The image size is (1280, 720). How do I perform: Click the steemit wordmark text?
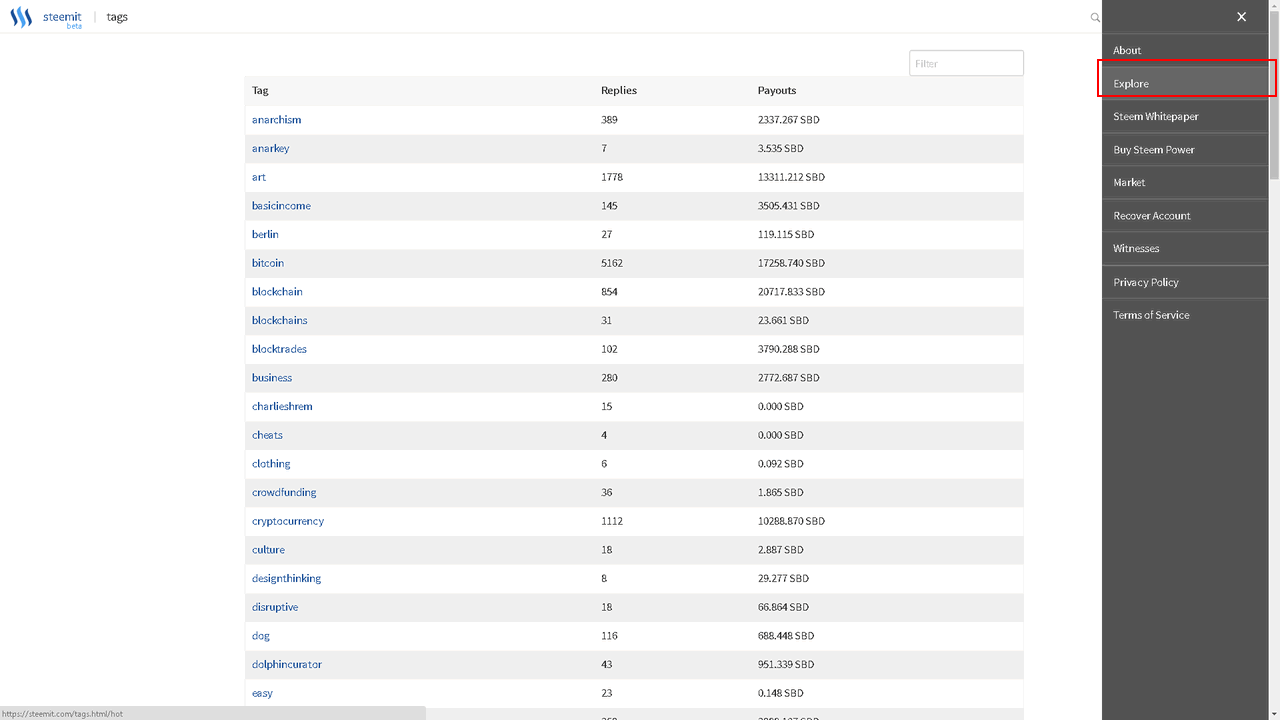[62, 16]
